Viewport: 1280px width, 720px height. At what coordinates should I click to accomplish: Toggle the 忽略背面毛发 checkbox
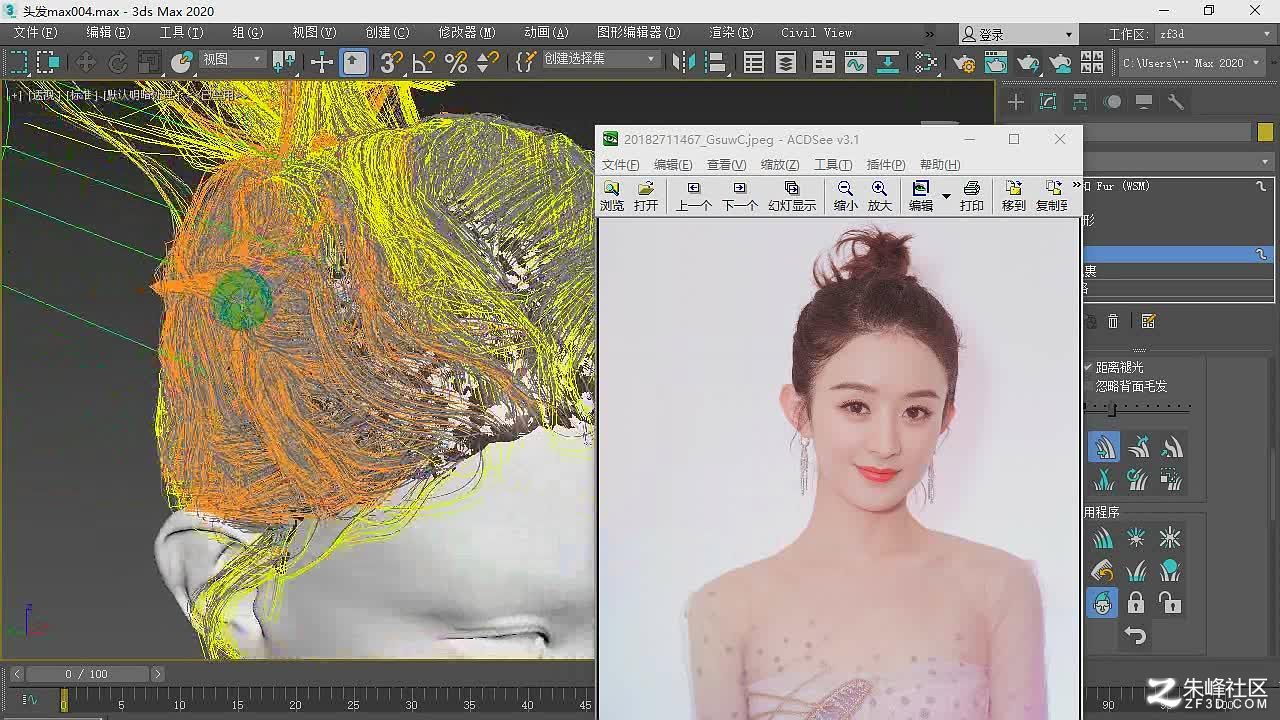click(1089, 386)
